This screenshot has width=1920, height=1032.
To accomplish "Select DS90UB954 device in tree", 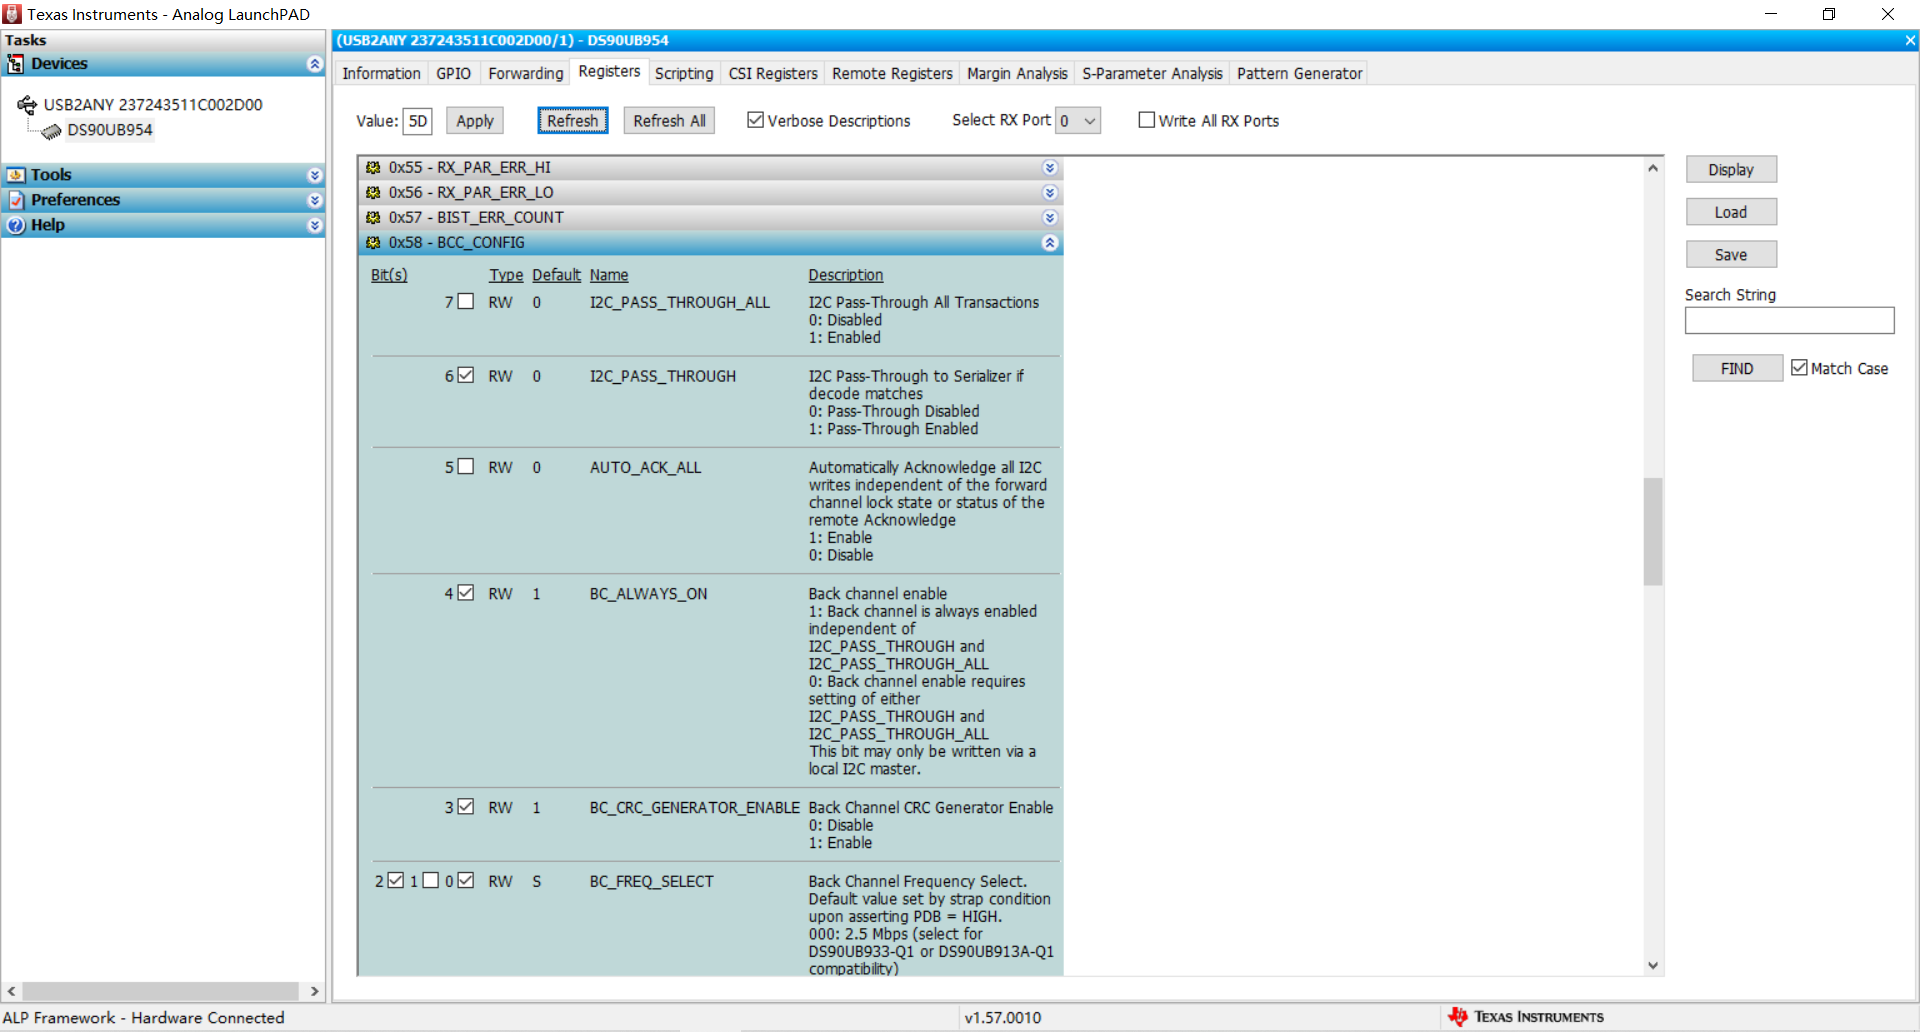I will click(110, 130).
